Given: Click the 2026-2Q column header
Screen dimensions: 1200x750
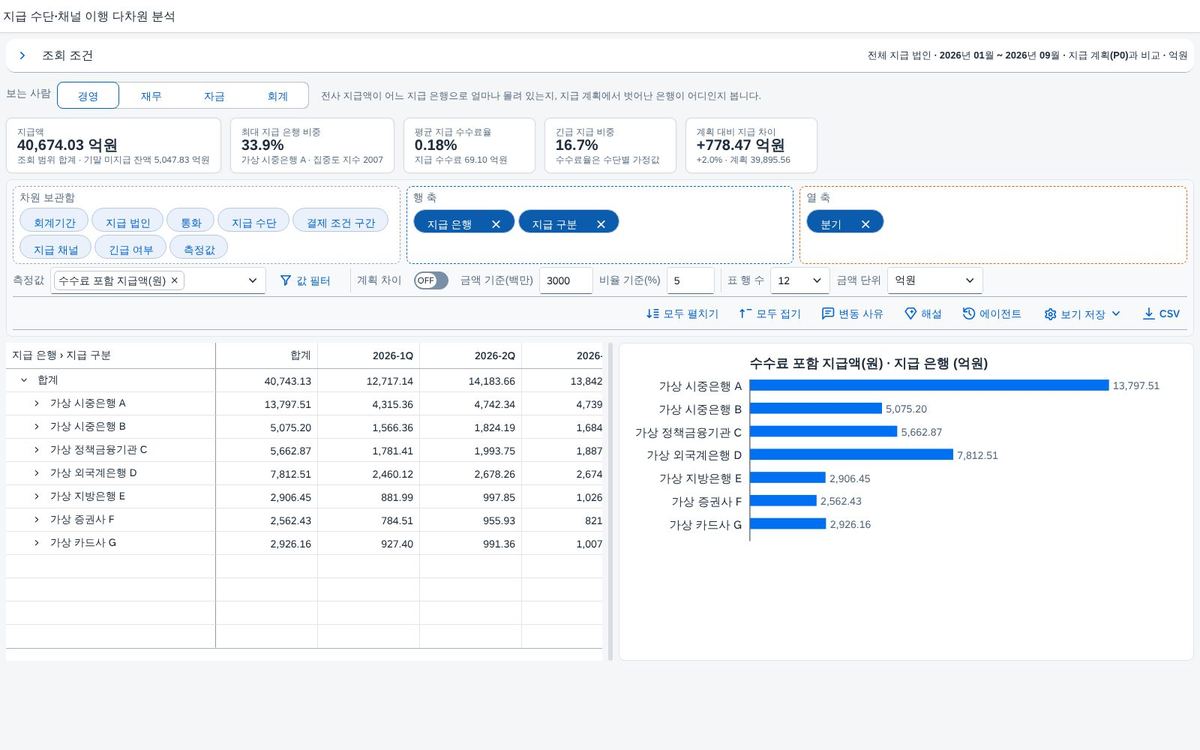Looking at the screenshot, I should click(x=471, y=355).
